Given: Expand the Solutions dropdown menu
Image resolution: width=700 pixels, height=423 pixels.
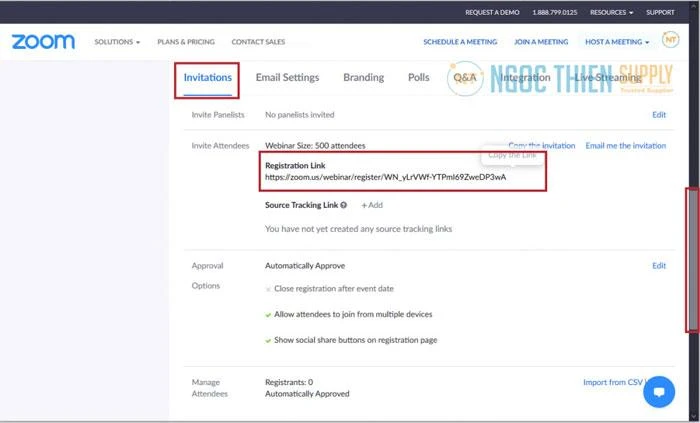Looking at the screenshot, I should [x=117, y=42].
